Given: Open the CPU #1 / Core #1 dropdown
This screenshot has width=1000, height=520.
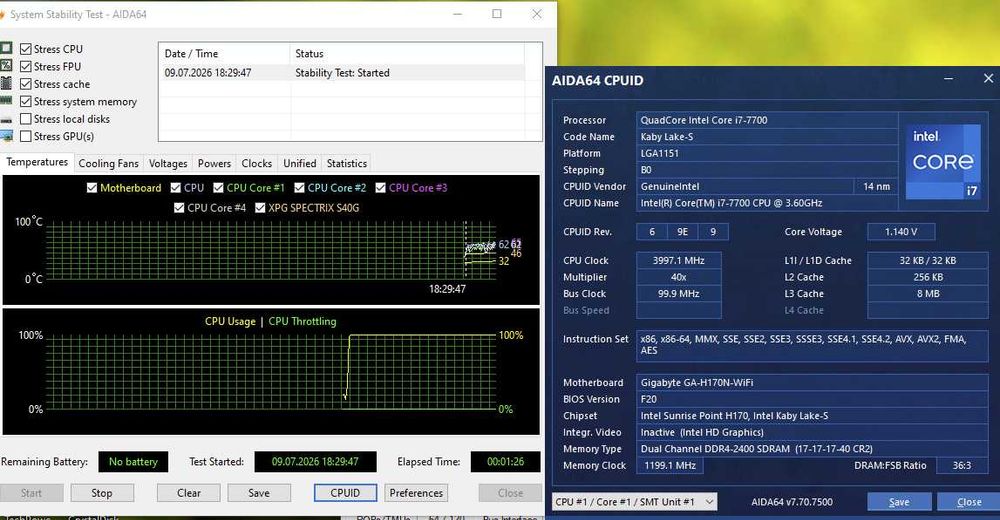Looking at the screenshot, I should pos(634,501).
